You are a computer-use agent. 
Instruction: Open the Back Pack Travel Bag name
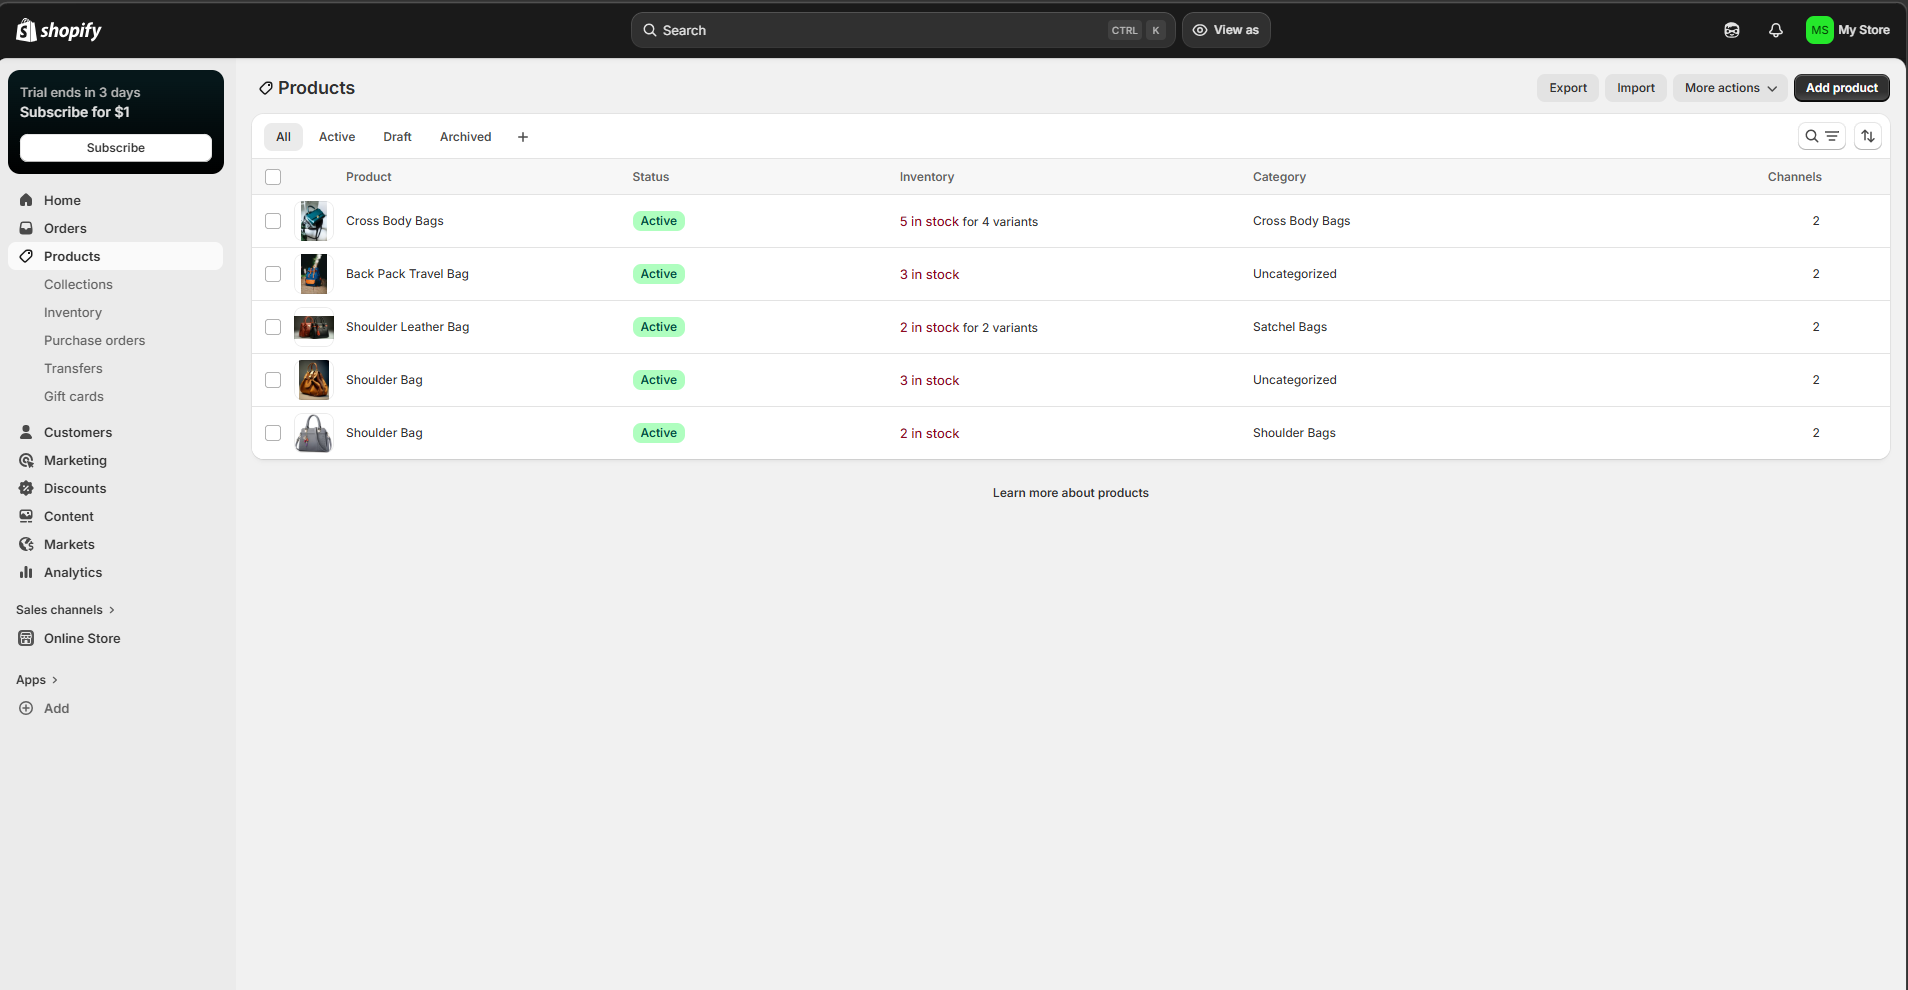pos(407,274)
